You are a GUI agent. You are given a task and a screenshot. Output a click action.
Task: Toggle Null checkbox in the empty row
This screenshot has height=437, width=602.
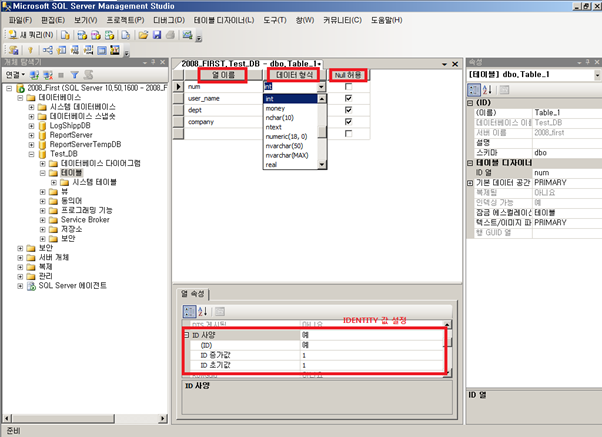(348, 133)
